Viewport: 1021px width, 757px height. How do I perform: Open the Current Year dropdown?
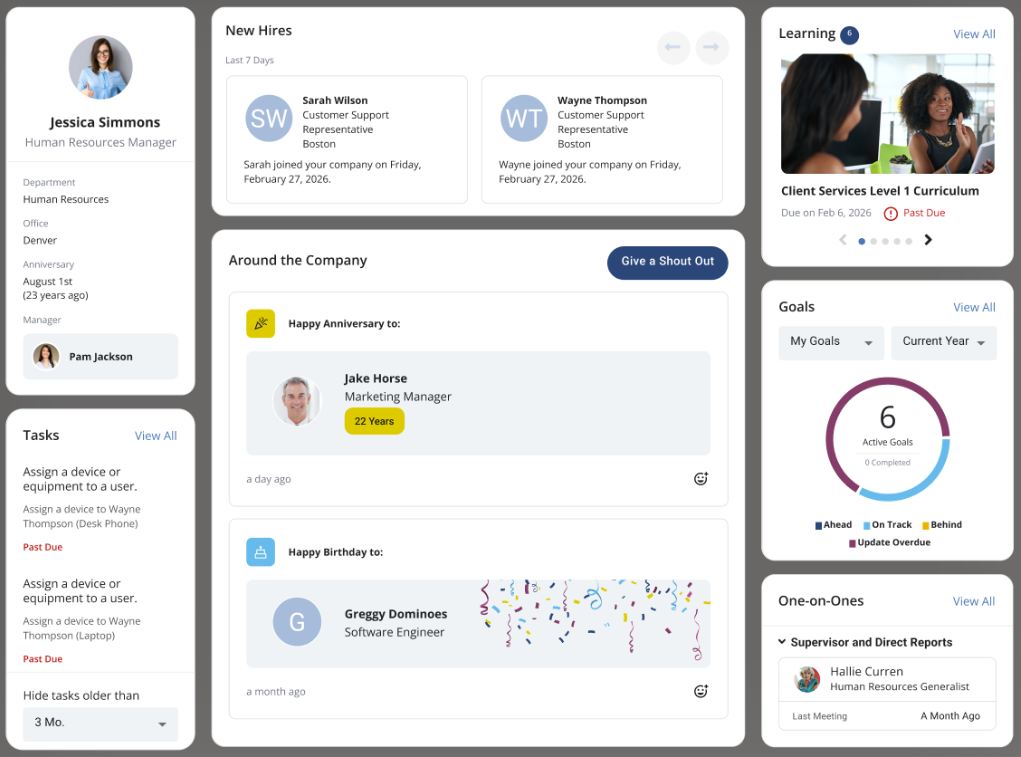(x=942, y=342)
